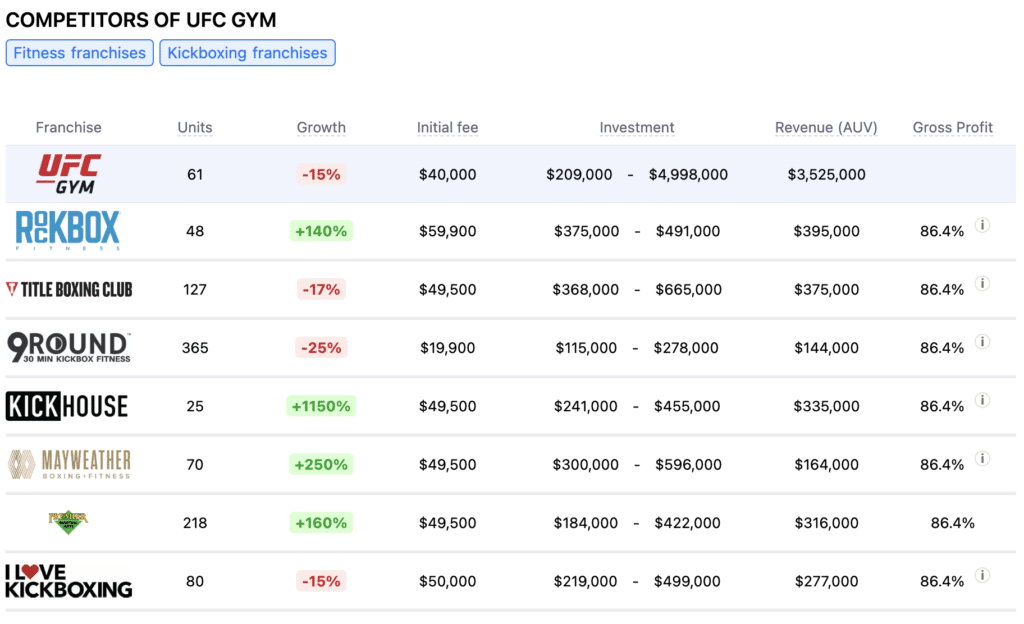Click the Competitors of UFC Gym heading
The height and width of the screenshot is (624, 1024).
pyautogui.click(x=141, y=20)
